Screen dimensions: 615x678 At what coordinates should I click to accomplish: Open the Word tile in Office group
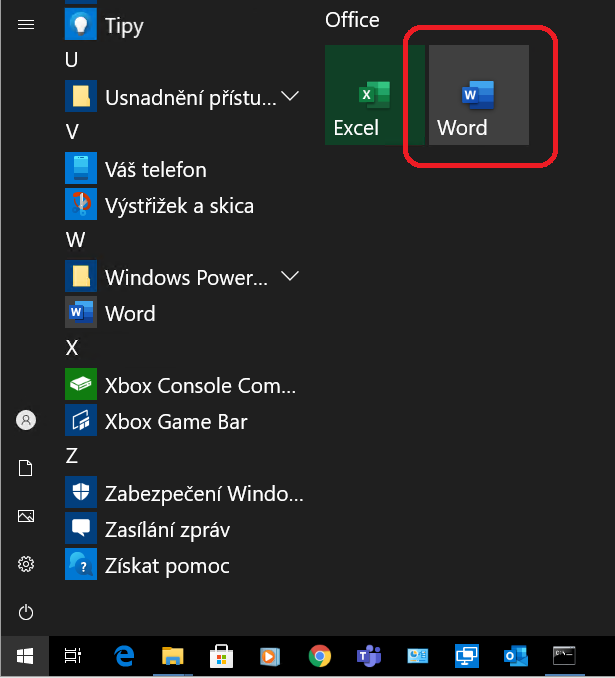[x=479, y=95]
